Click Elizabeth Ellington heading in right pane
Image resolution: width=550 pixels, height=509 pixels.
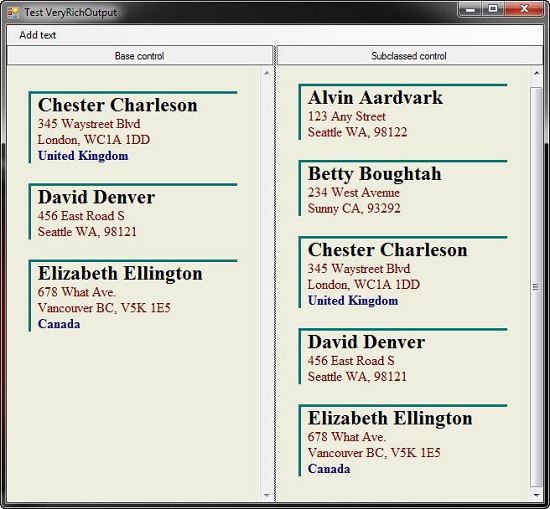click(390, 418)
